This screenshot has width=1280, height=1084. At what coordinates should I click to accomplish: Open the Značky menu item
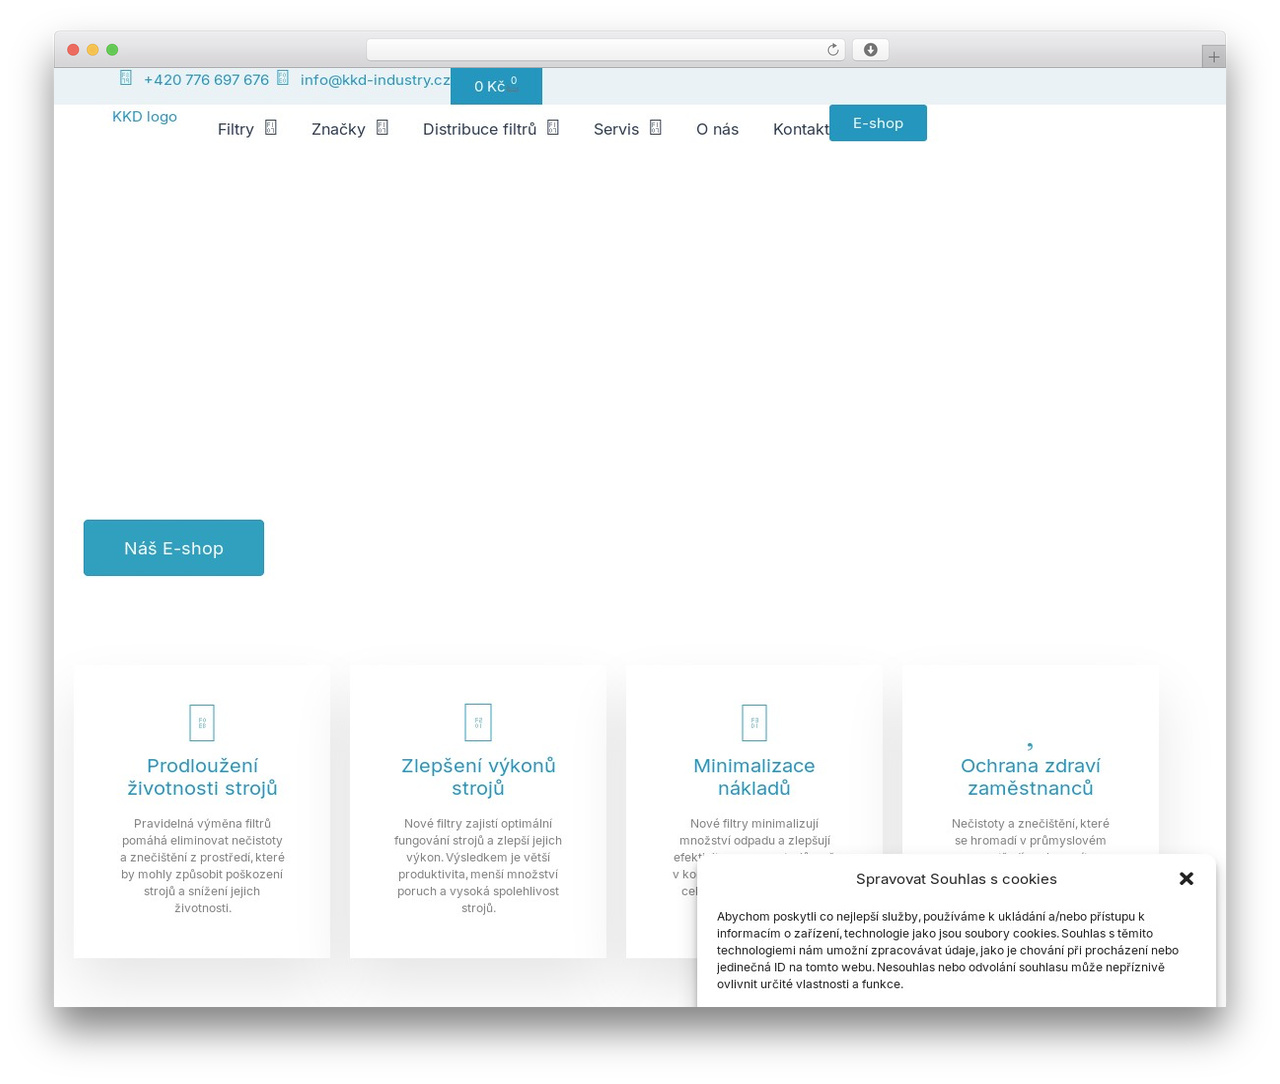click(338, 129)
